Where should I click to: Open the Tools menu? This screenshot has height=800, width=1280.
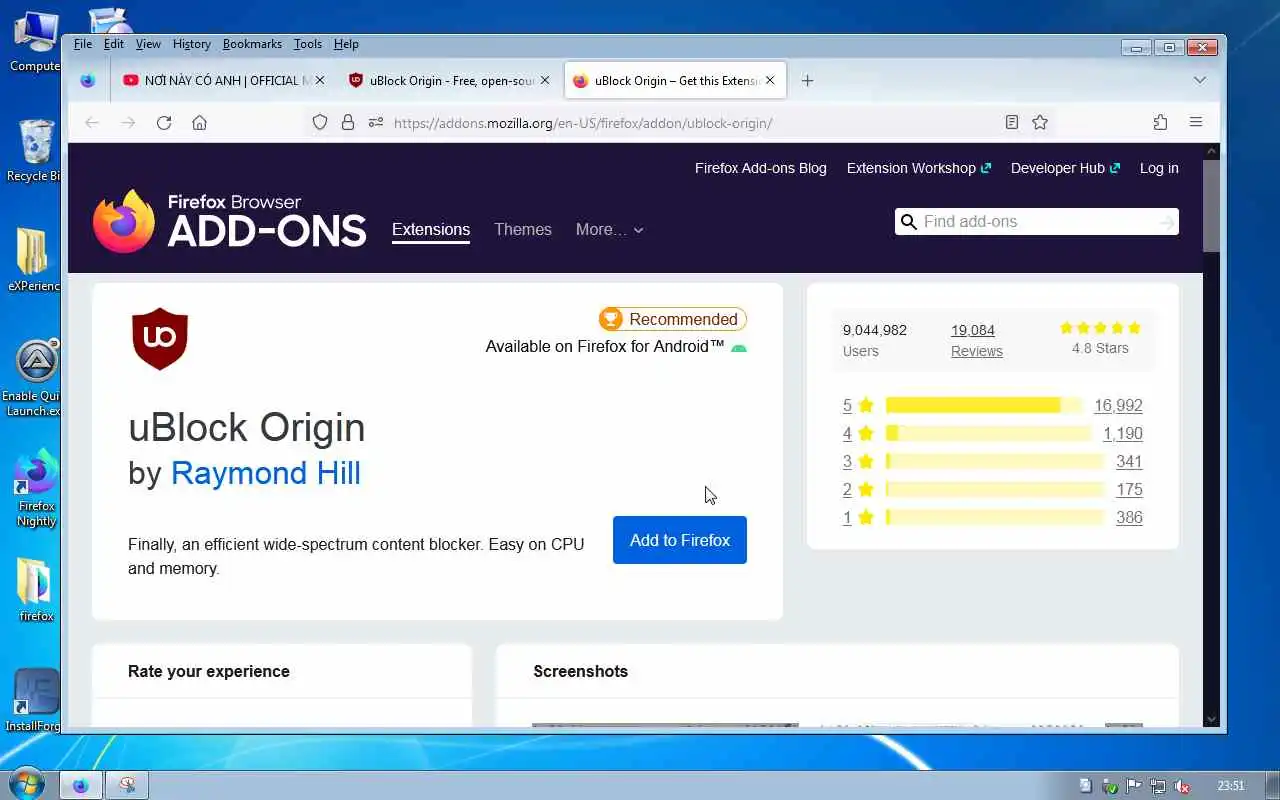click(x=308, y=44)
